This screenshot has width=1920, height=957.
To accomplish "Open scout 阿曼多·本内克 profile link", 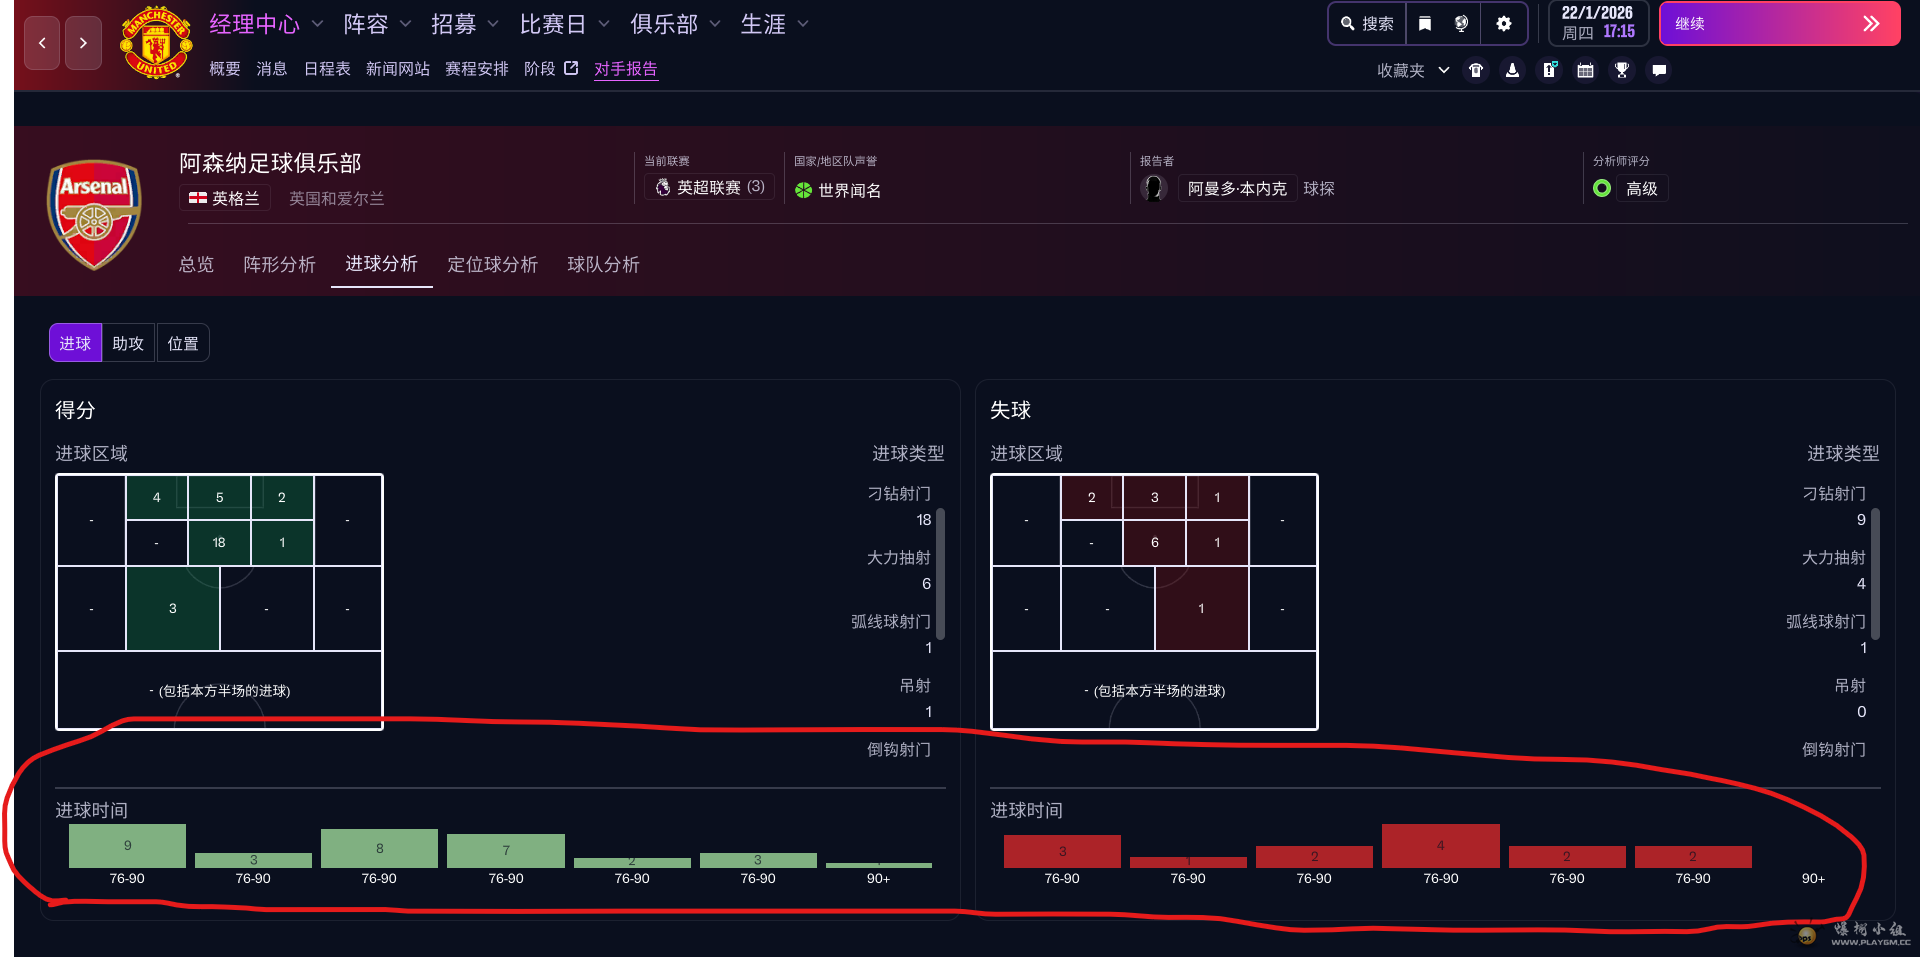I will pos(1236,189).
